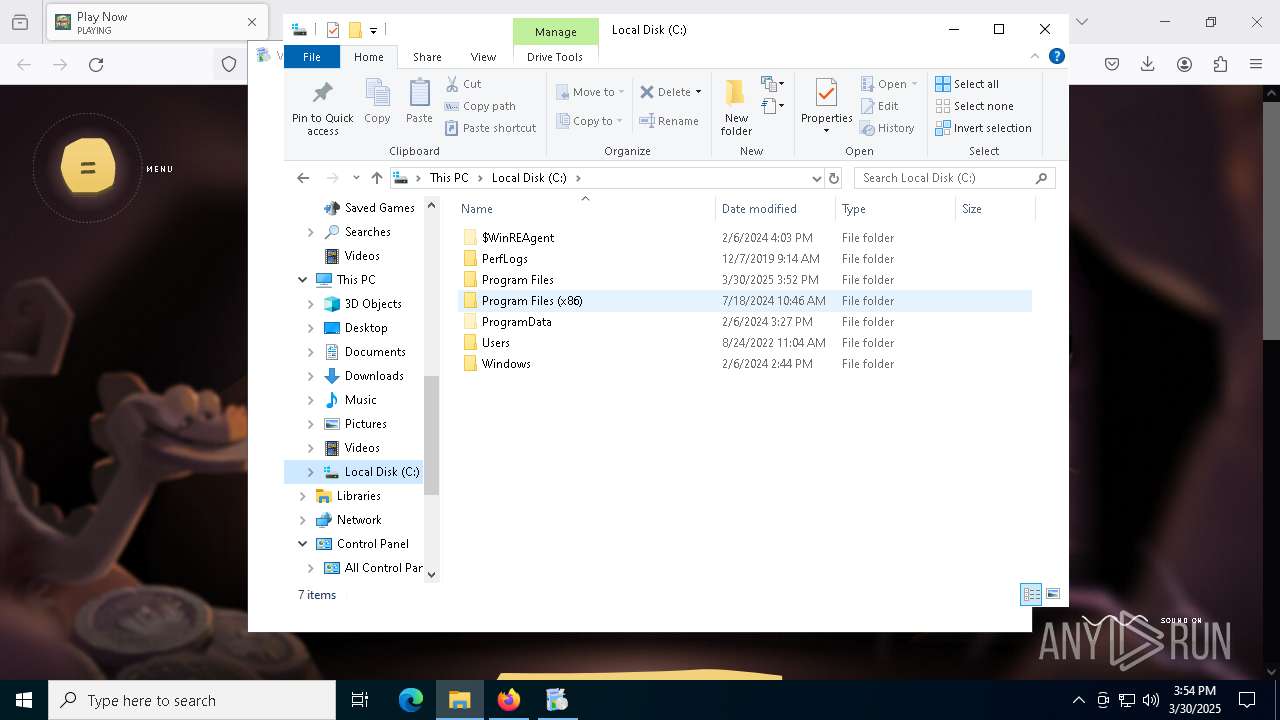1280x720 pixels.
Task: Open the Delete dropdown arrow
Action: [698, 92]
